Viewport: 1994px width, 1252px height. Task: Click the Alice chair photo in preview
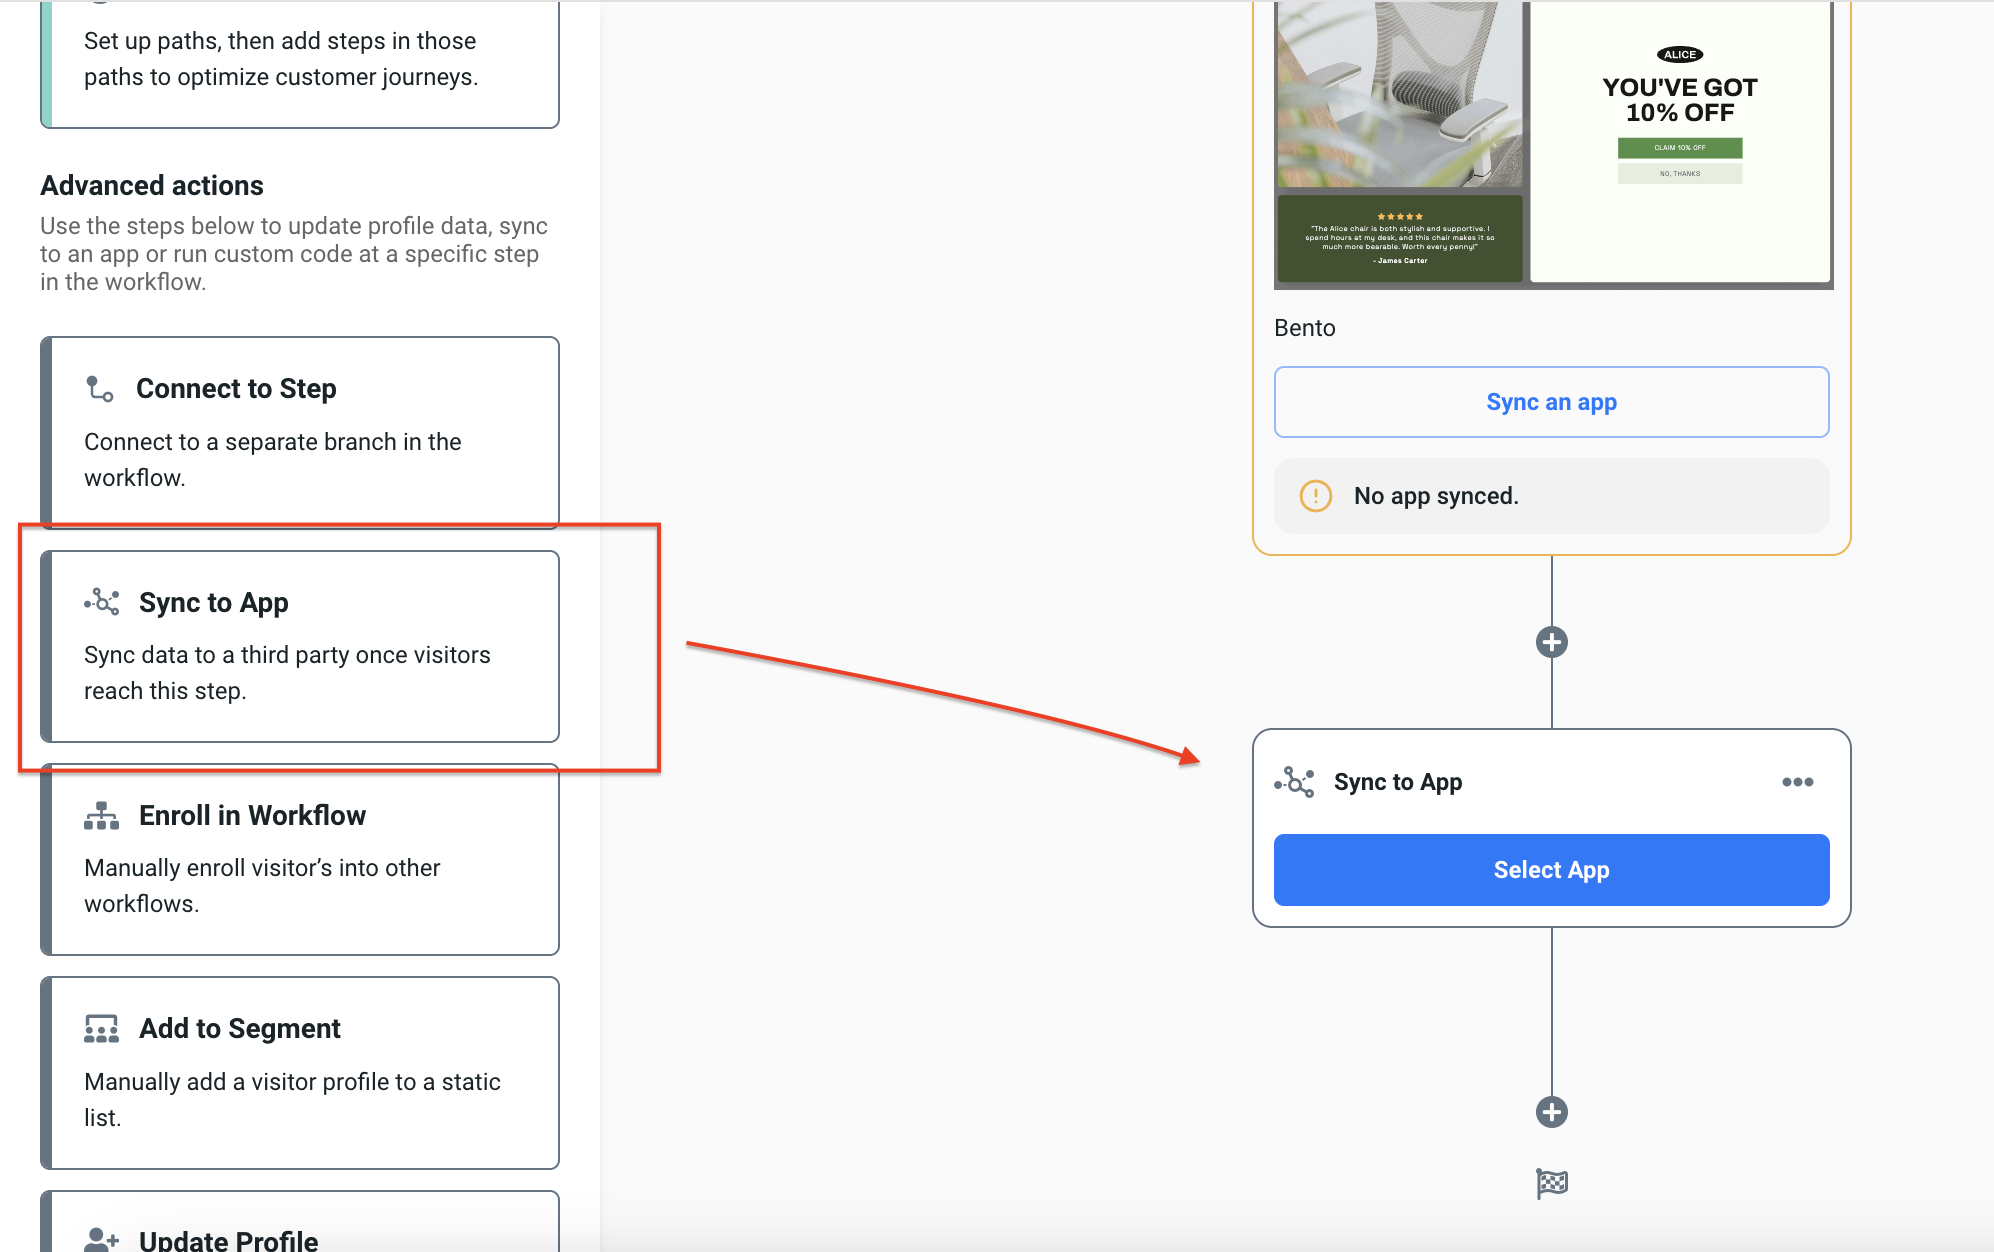1399,95
